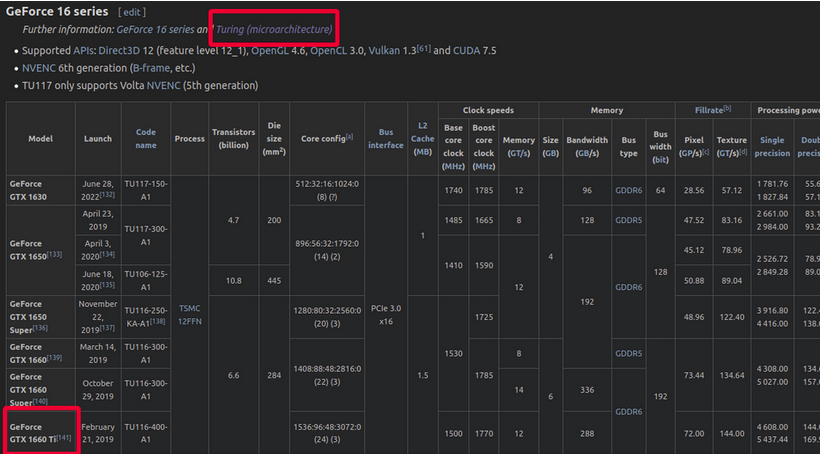Click the edit link beside GeForce 16 series heading
Image resolution: width=820 pixels, height=454 pixels.
pyautogui.click(x=132, y=12)
